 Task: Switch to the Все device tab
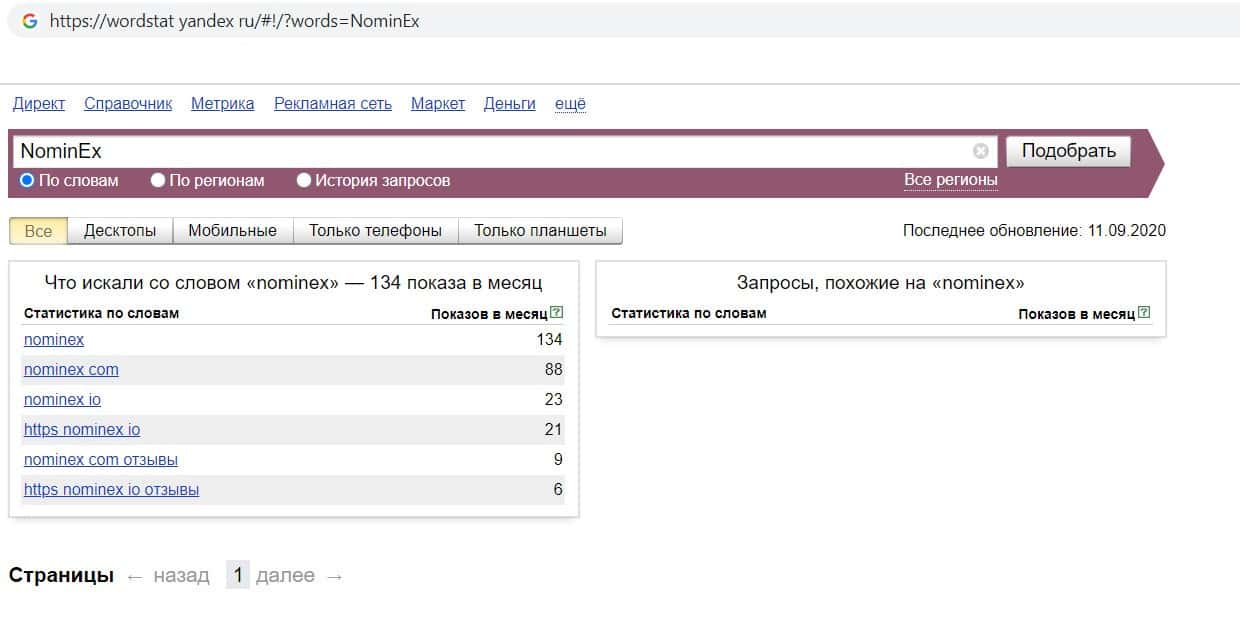(x=38, y=231)
